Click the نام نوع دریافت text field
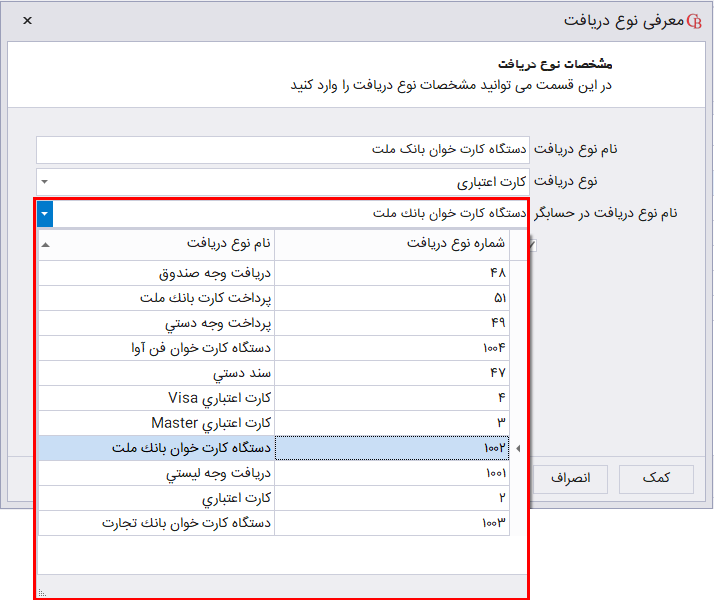714x600 pixels. [284, 150]
